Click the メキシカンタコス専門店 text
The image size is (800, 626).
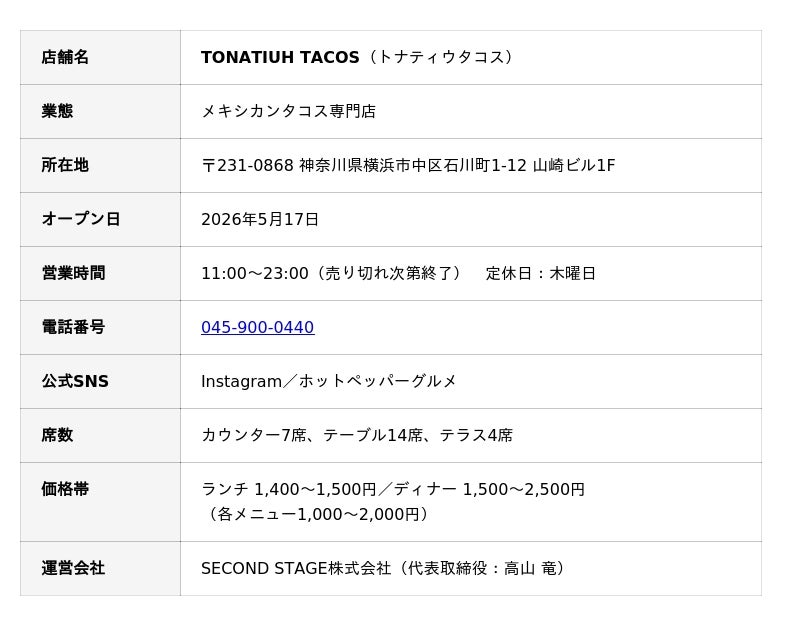click(x=289, y=111)
